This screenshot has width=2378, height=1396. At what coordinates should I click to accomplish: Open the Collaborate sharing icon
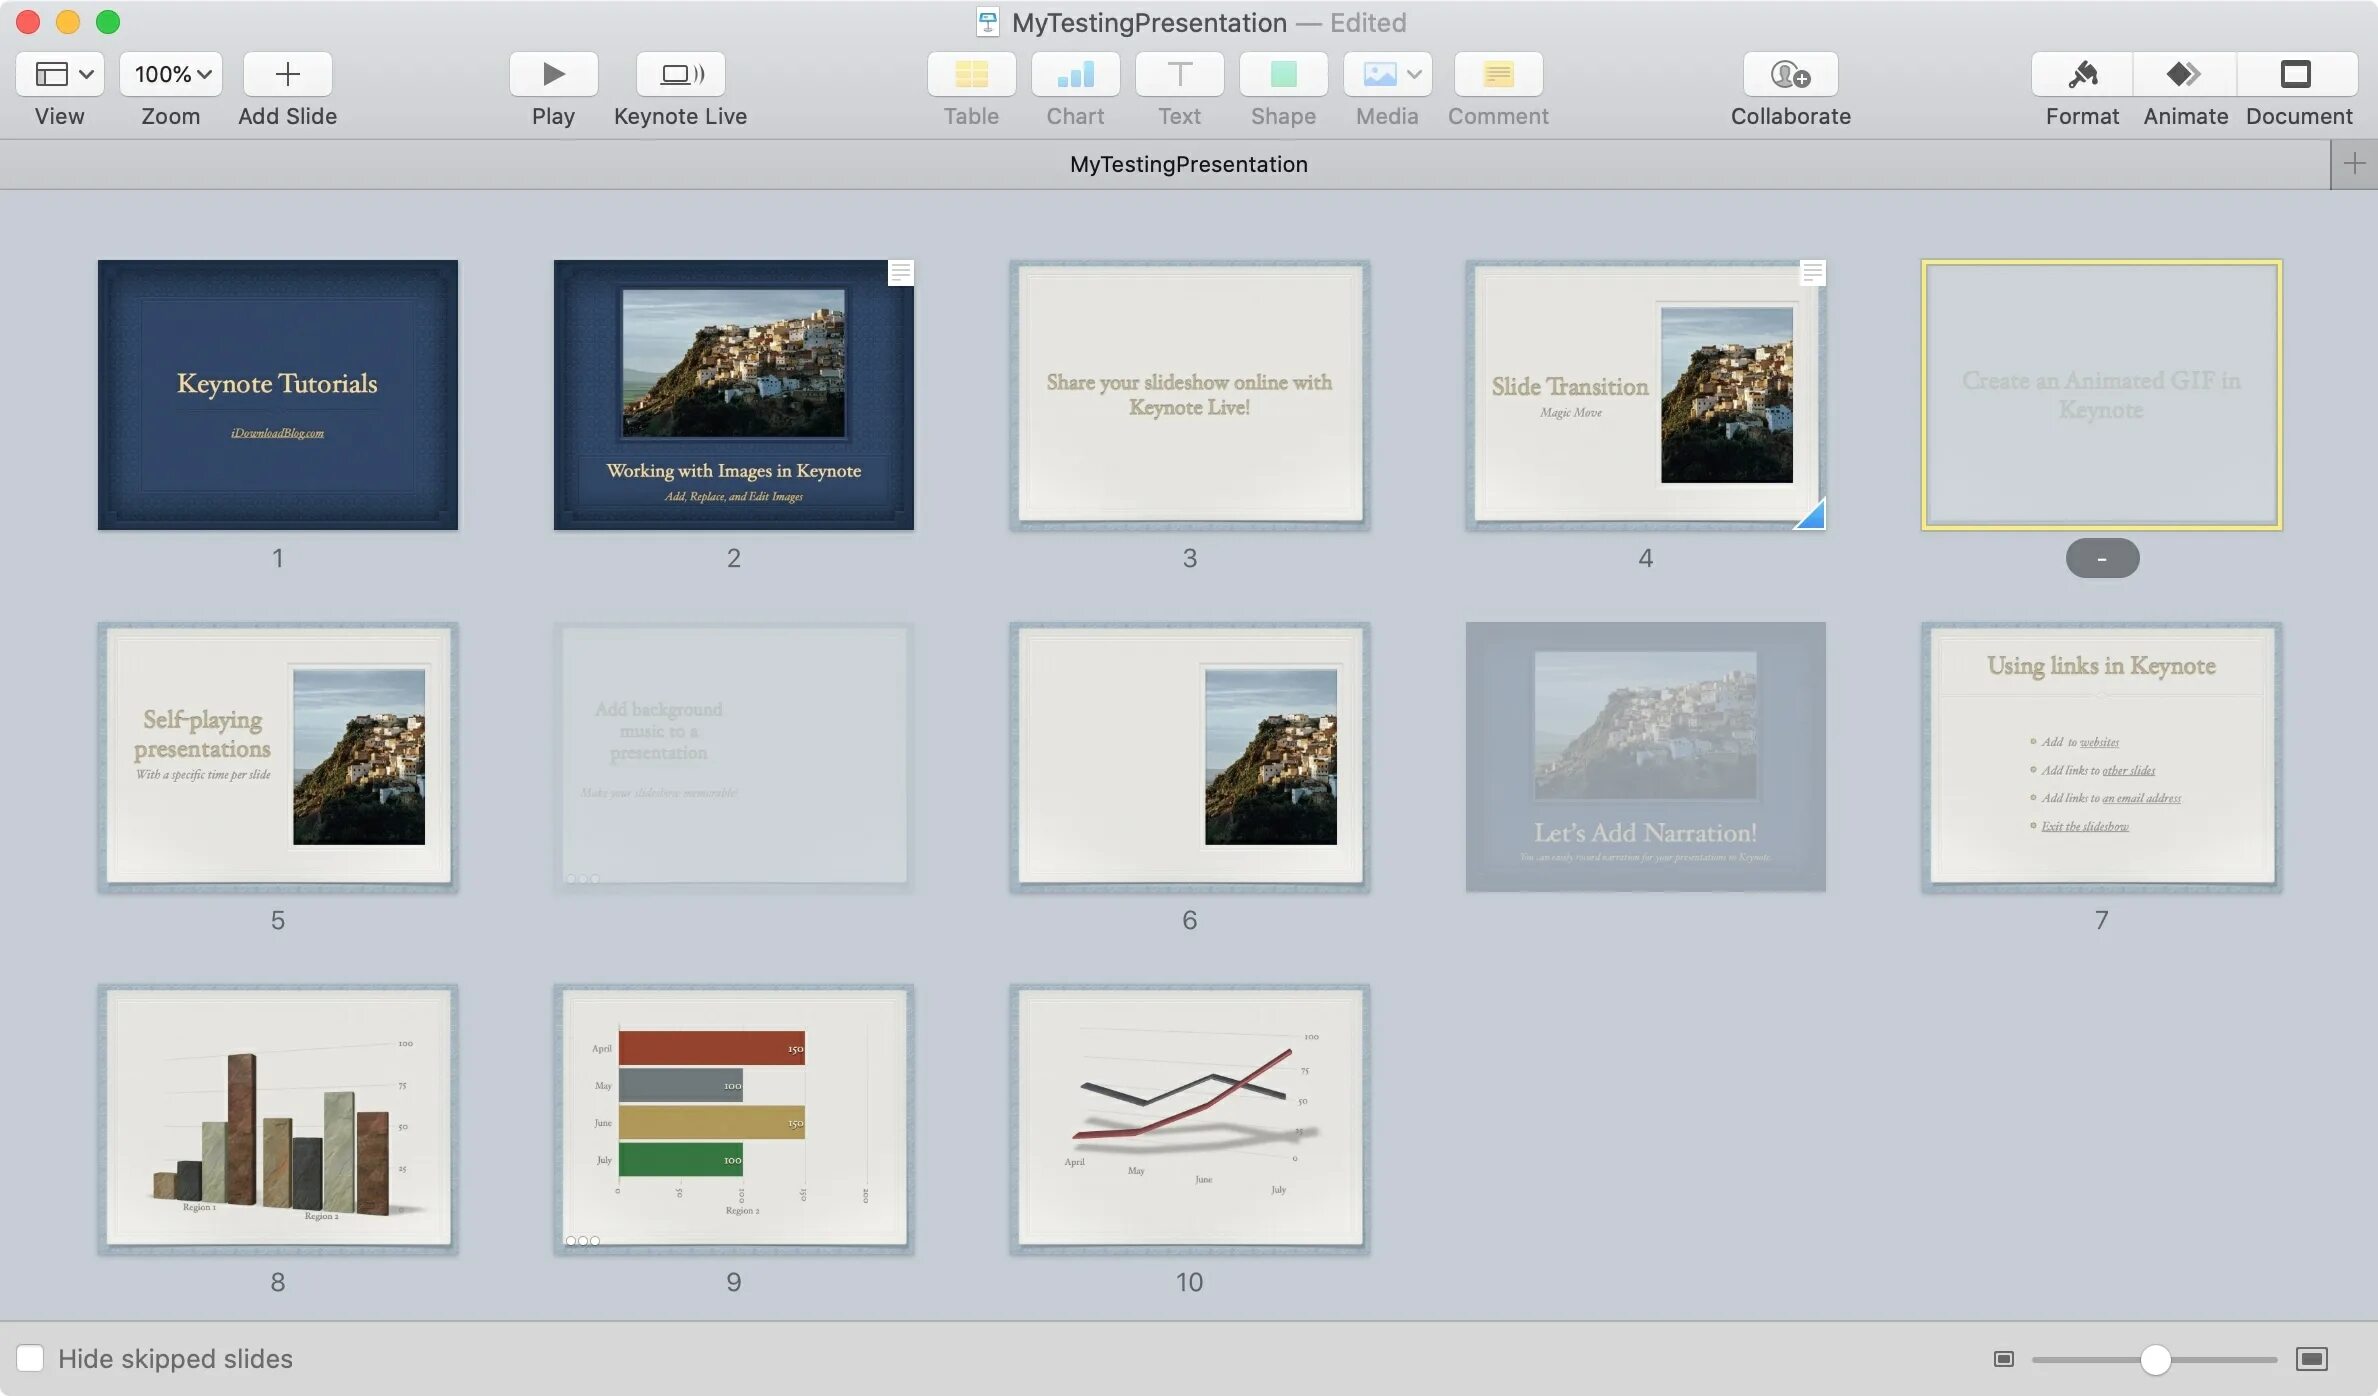pyautogui.click(x=1790, y=74)
